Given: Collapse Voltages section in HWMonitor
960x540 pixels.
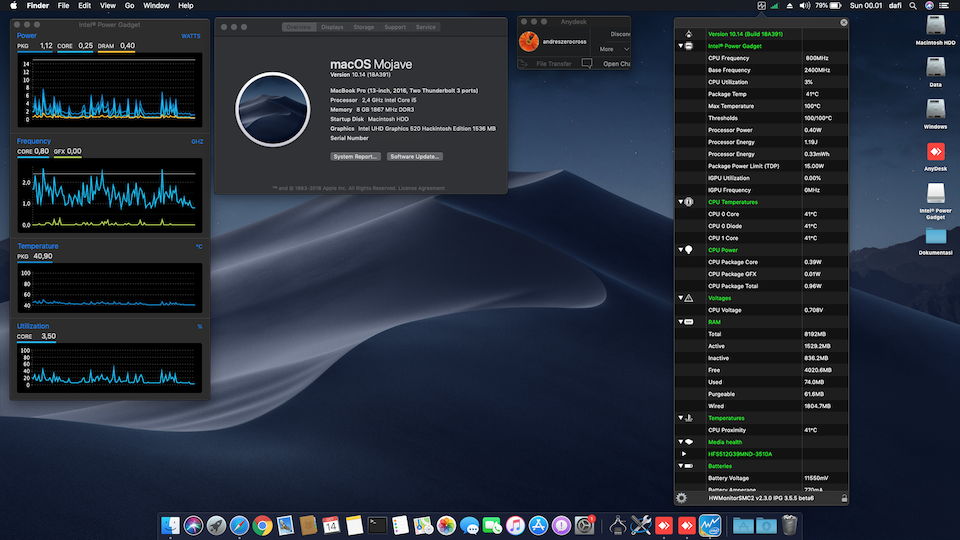Looking at the screenshot, I should (680, 298).
